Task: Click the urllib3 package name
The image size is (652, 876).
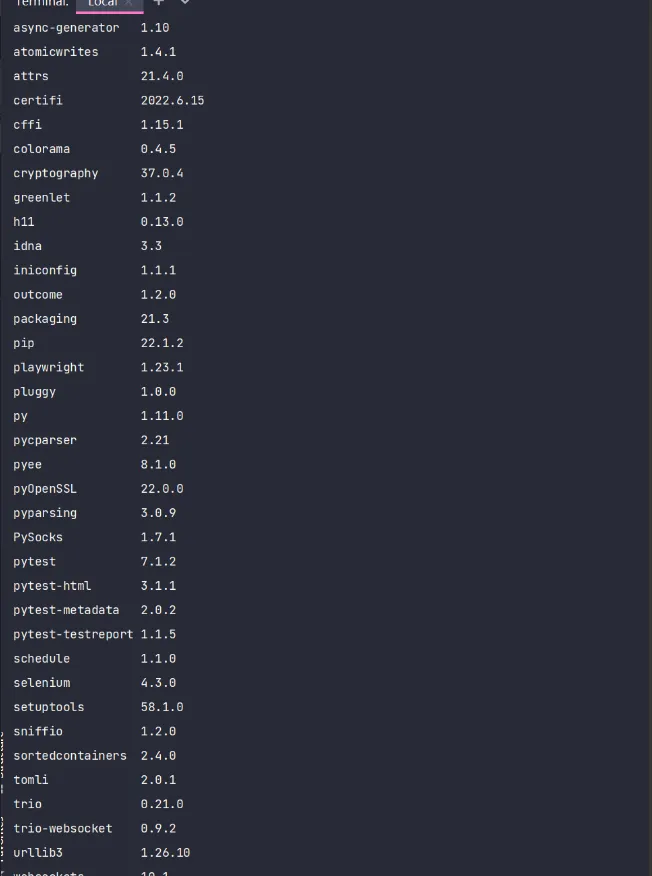Action: (38, 853)
